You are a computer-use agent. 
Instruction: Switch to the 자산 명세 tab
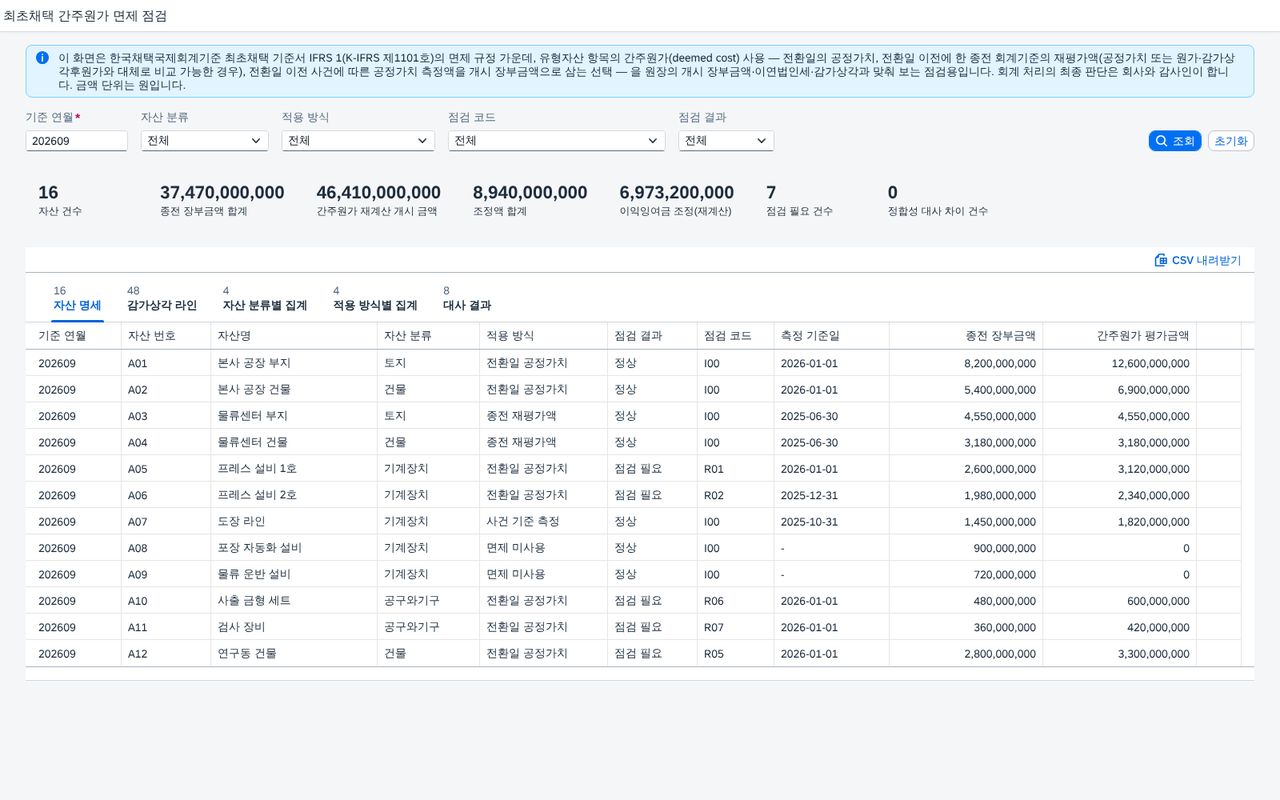point(77,299)
